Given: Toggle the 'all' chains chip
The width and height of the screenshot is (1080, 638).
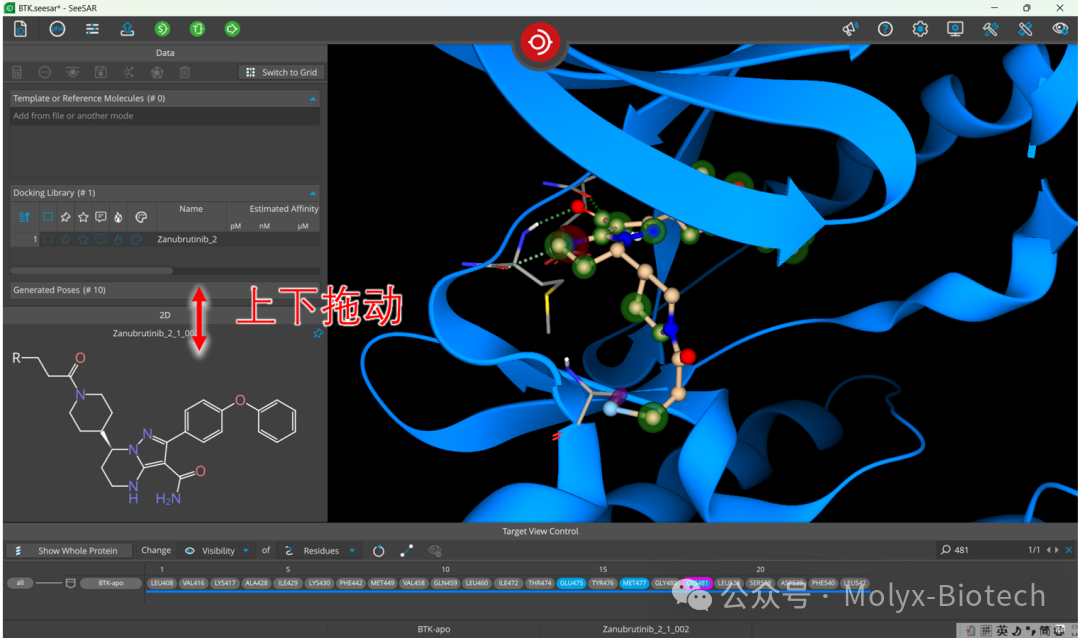Looking at the screenshot, I should 20,583.
